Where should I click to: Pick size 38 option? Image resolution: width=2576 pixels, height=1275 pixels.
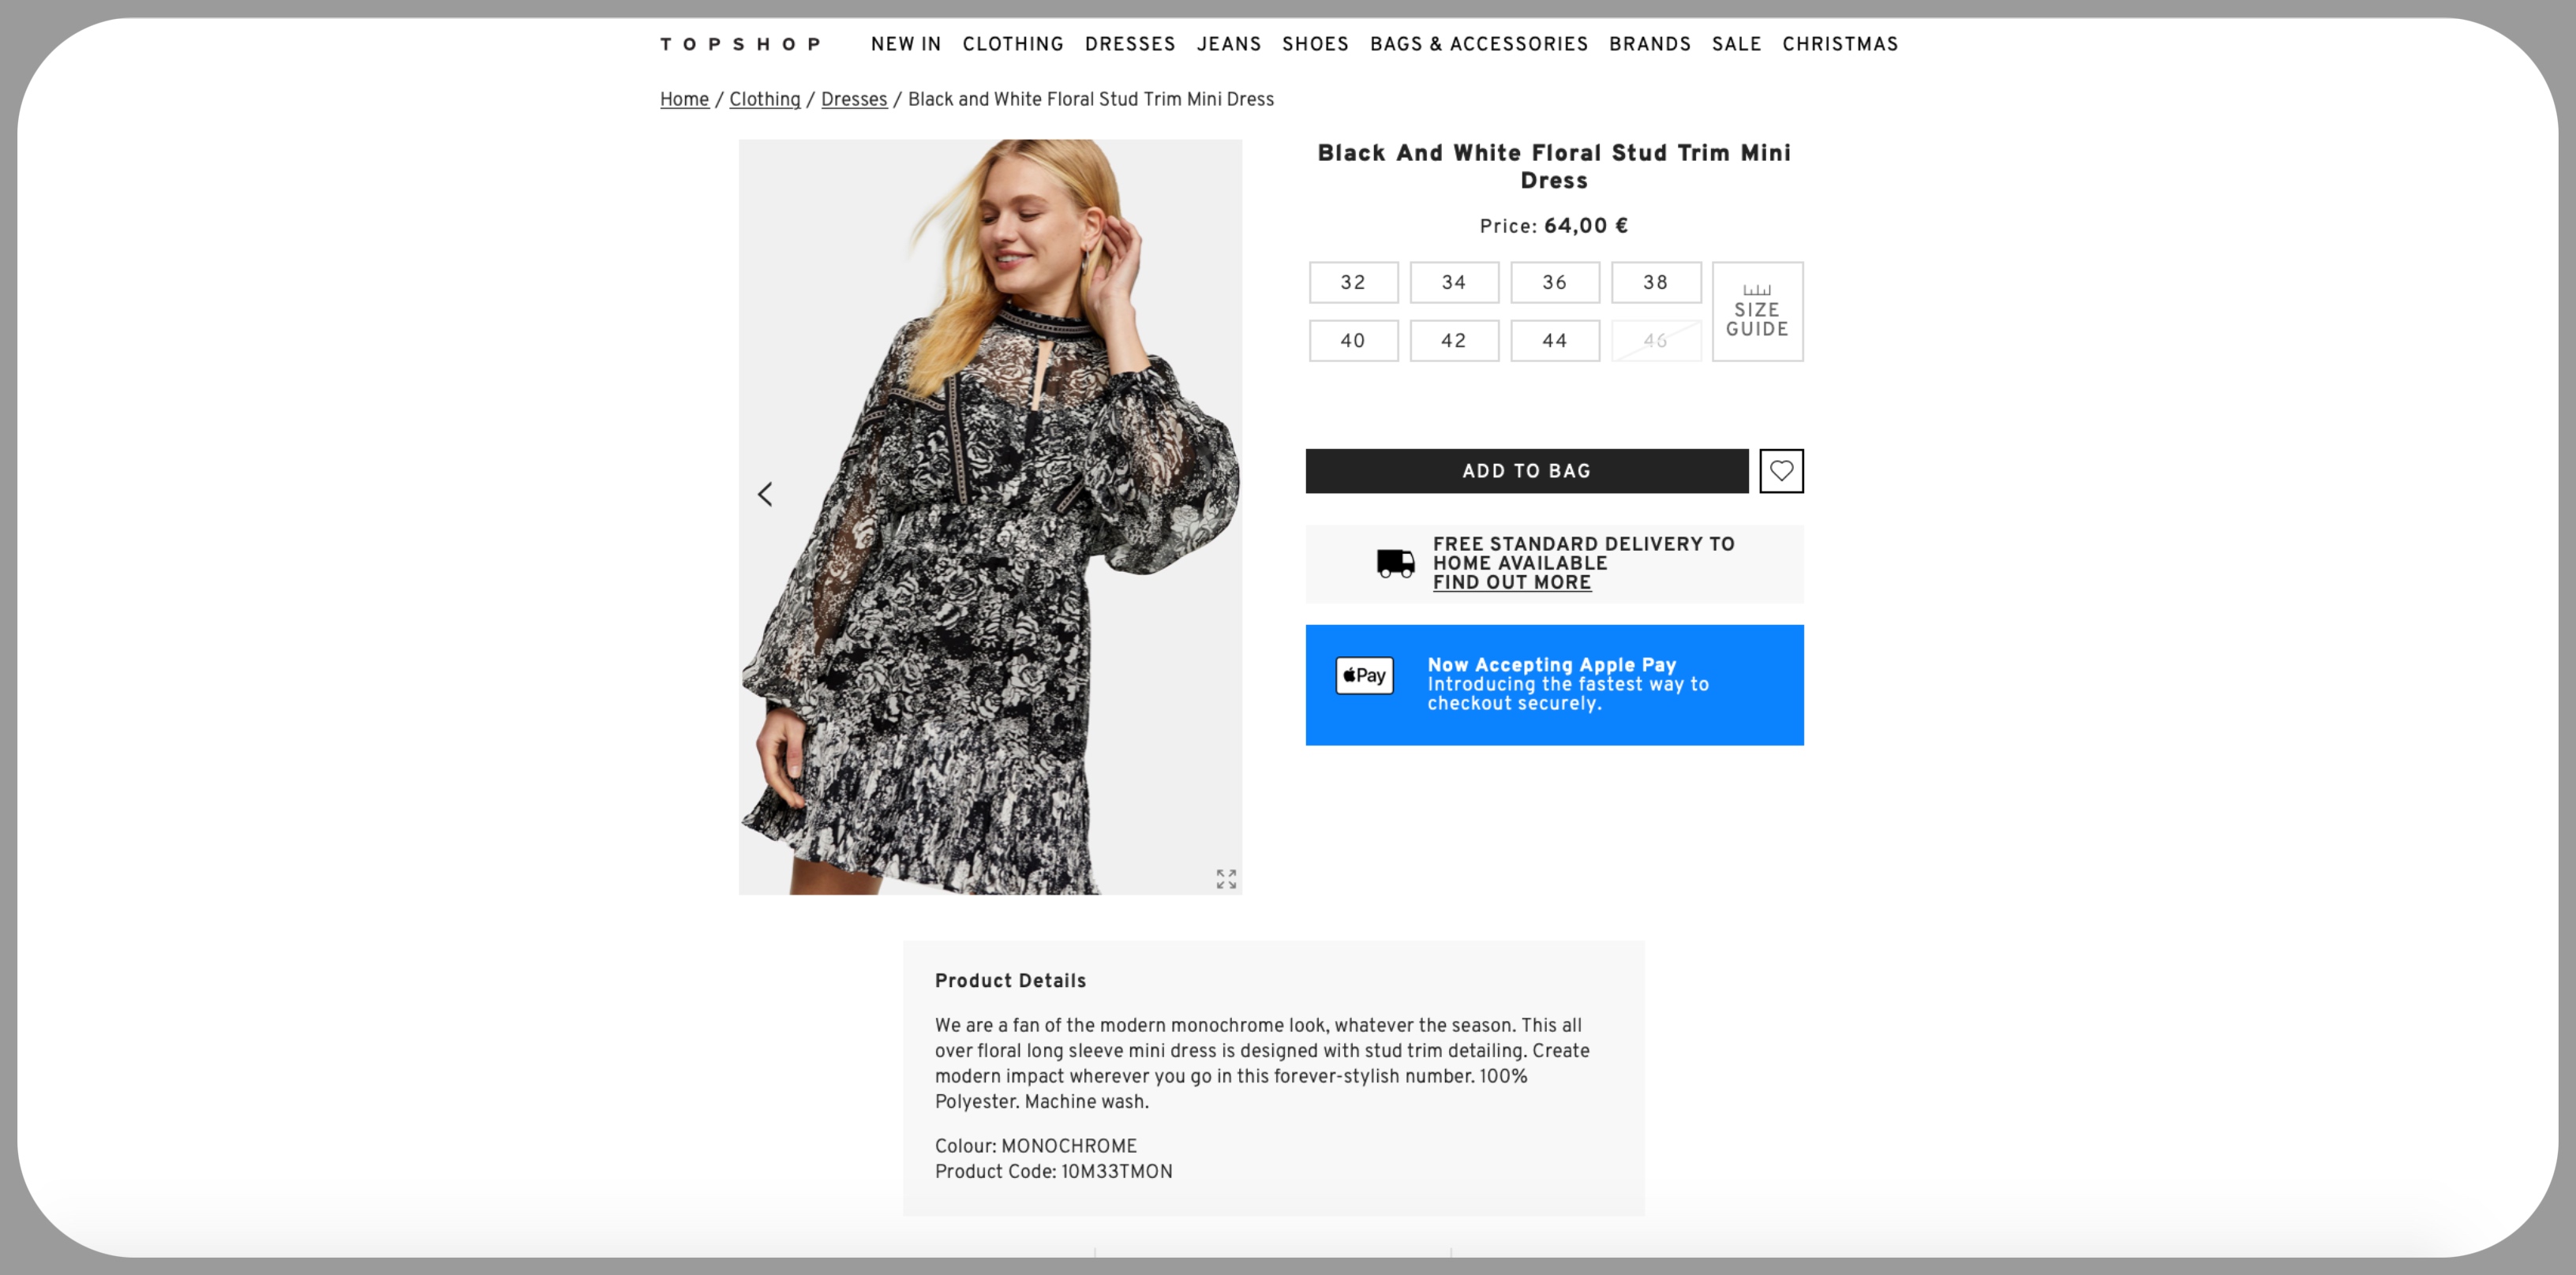pos(1655,283)
